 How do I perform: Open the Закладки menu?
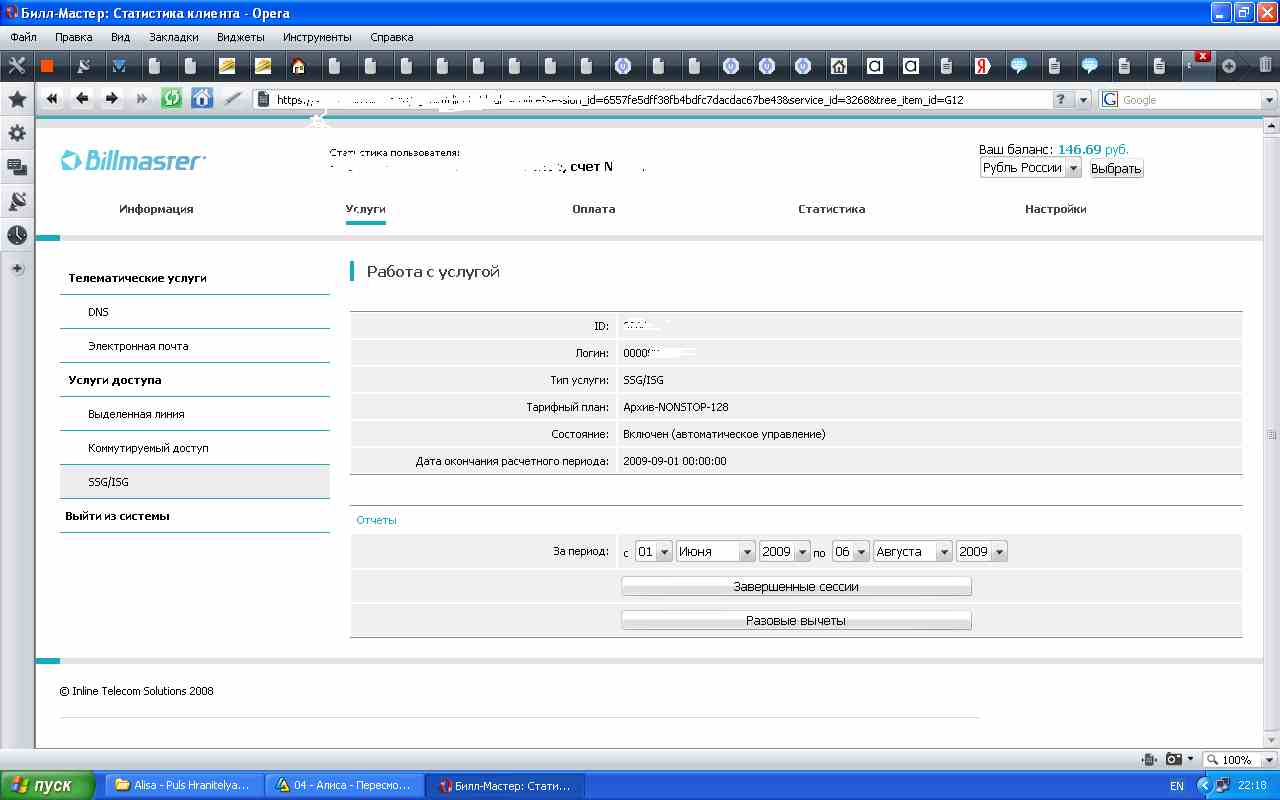click(x=173, y=37)
